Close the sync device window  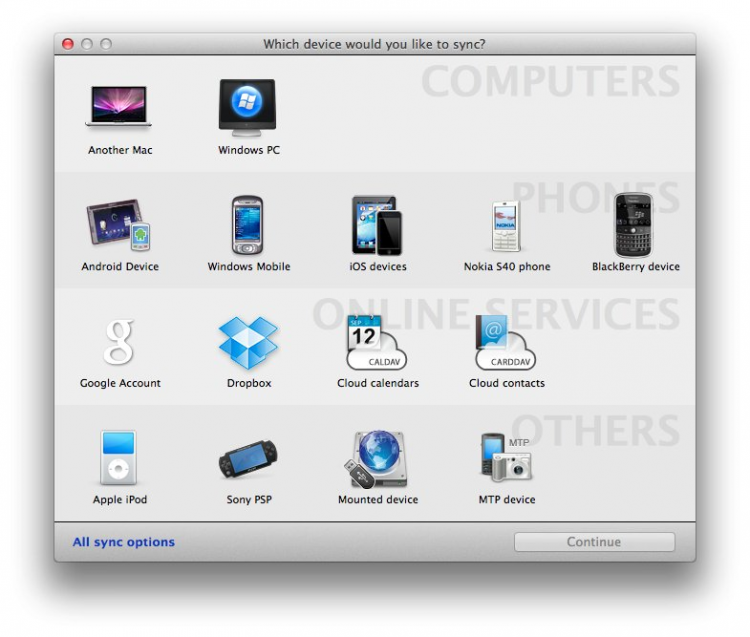click(68, 44)
